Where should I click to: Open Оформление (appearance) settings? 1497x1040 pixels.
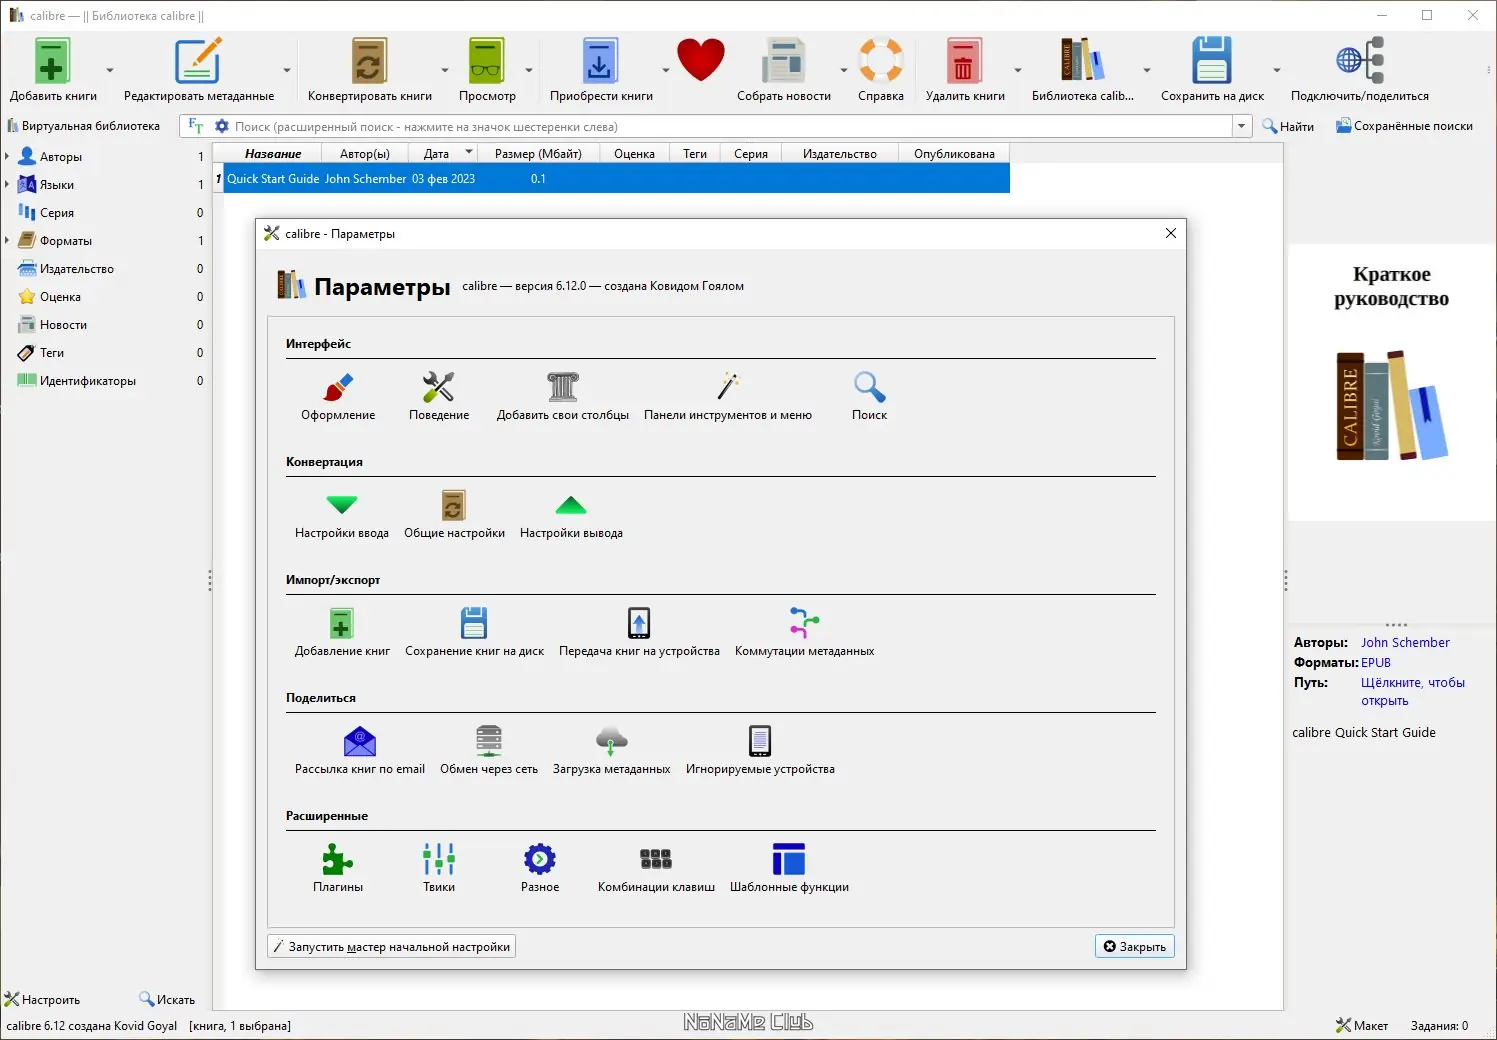(x=338, y=396)
